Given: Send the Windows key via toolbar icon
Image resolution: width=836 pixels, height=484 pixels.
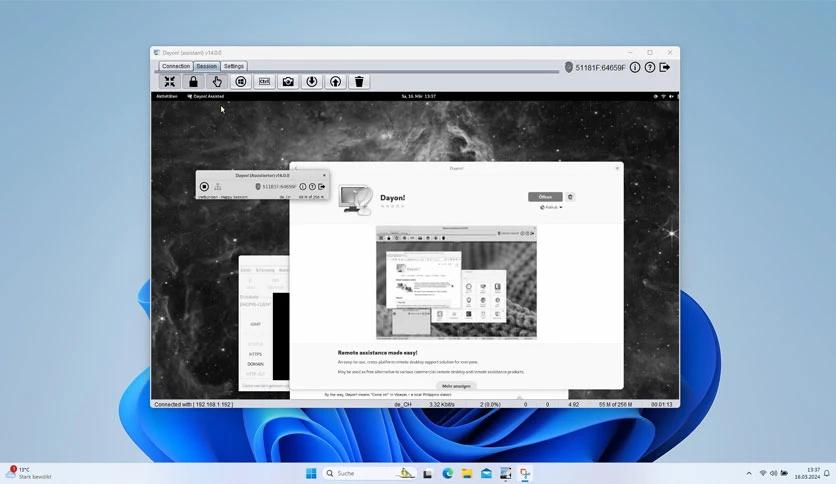Looking at the screenshot, I should coord(240,82).
